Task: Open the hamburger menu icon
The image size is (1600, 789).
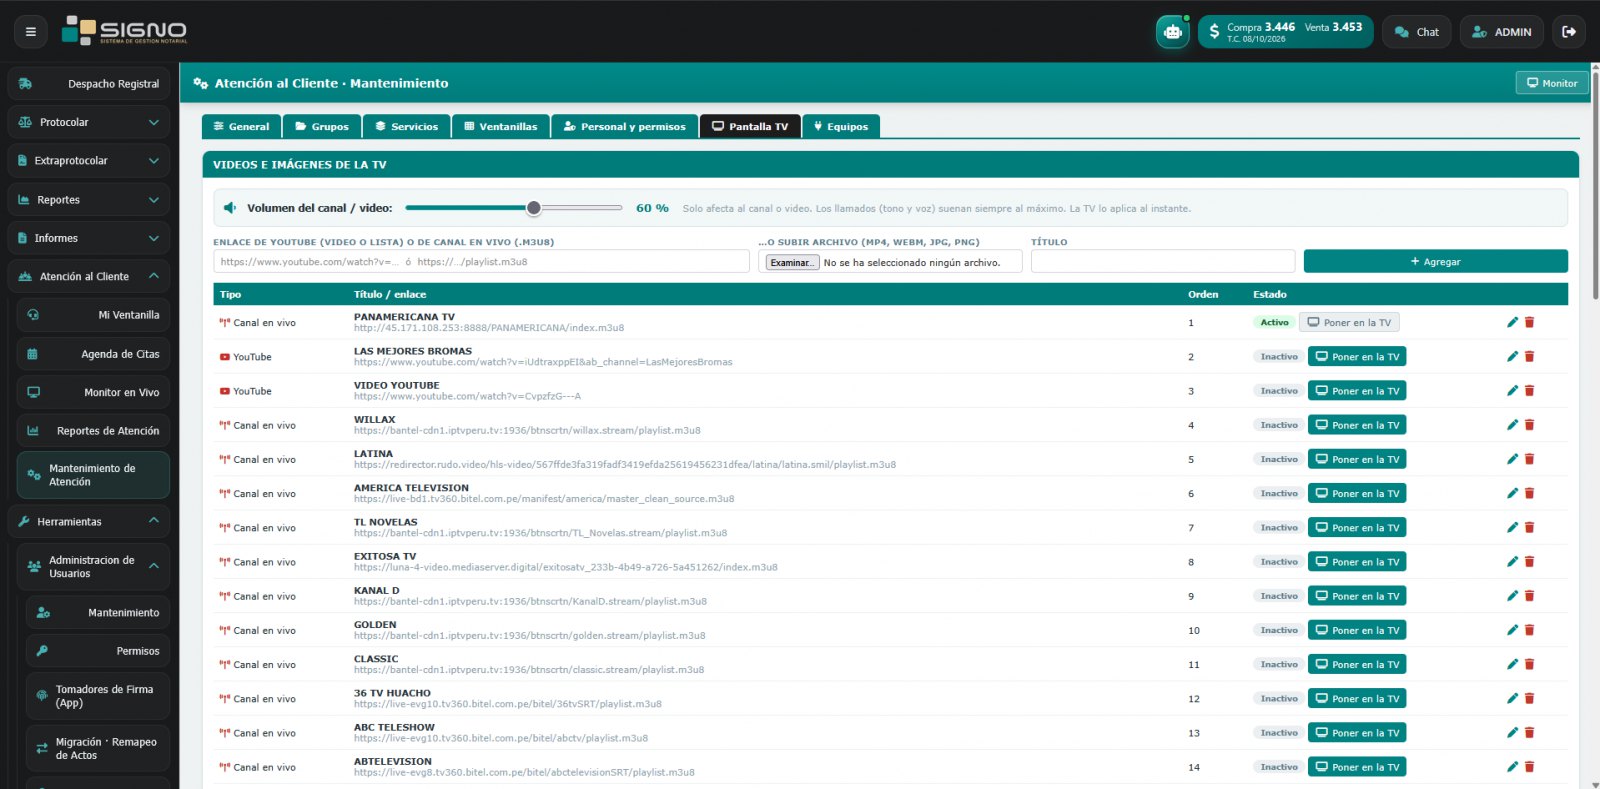Action: (x=31, y=32)
